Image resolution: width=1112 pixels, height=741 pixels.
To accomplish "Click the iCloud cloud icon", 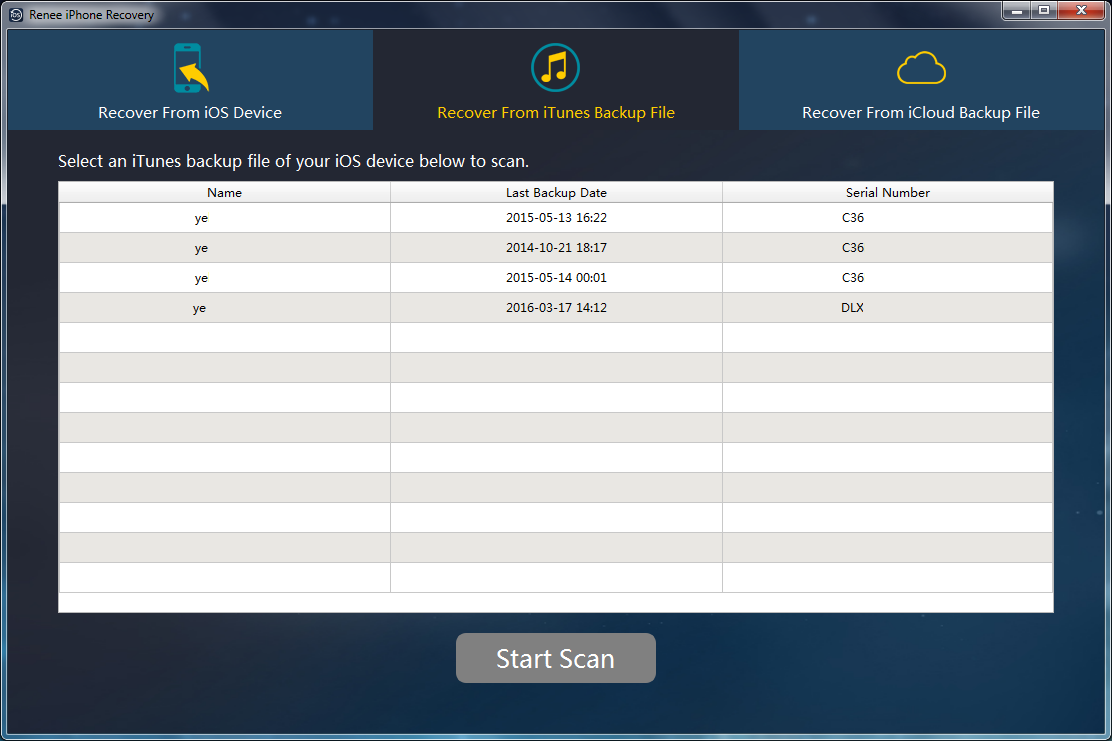I will [x=921, y=69].
